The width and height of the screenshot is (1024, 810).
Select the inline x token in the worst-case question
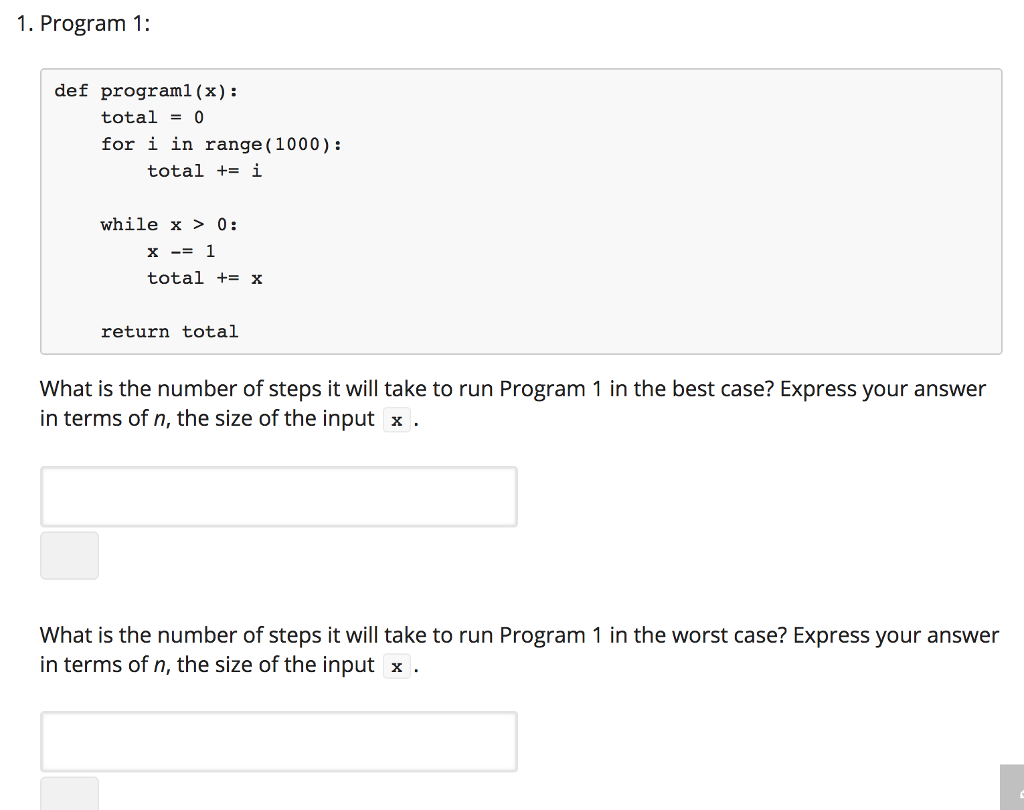pos(396,665)
